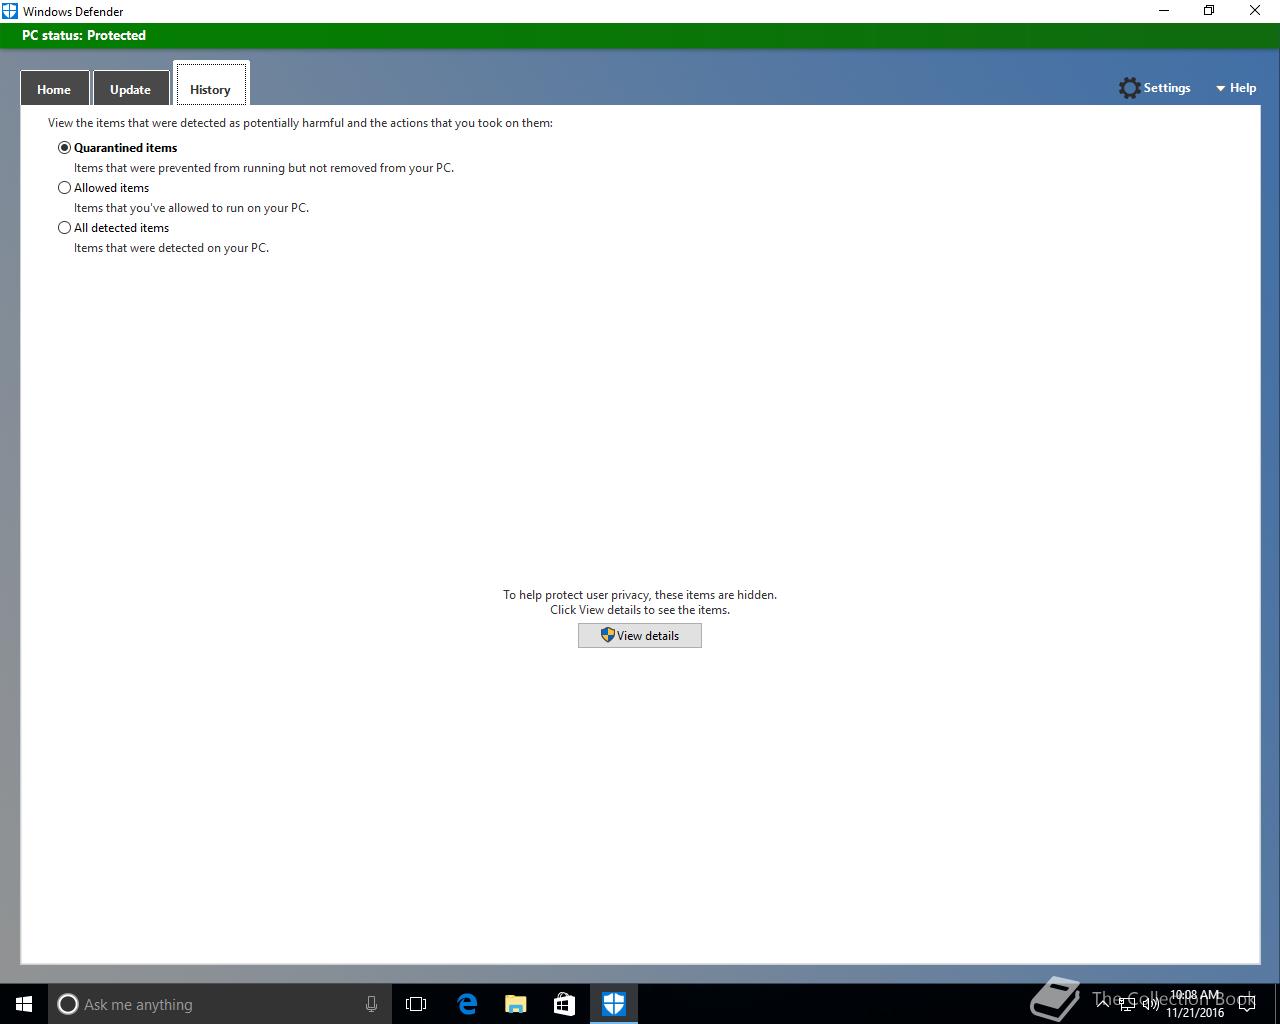
Task: Open Task View from the taskbar
Action: (x=416, y=1004)
